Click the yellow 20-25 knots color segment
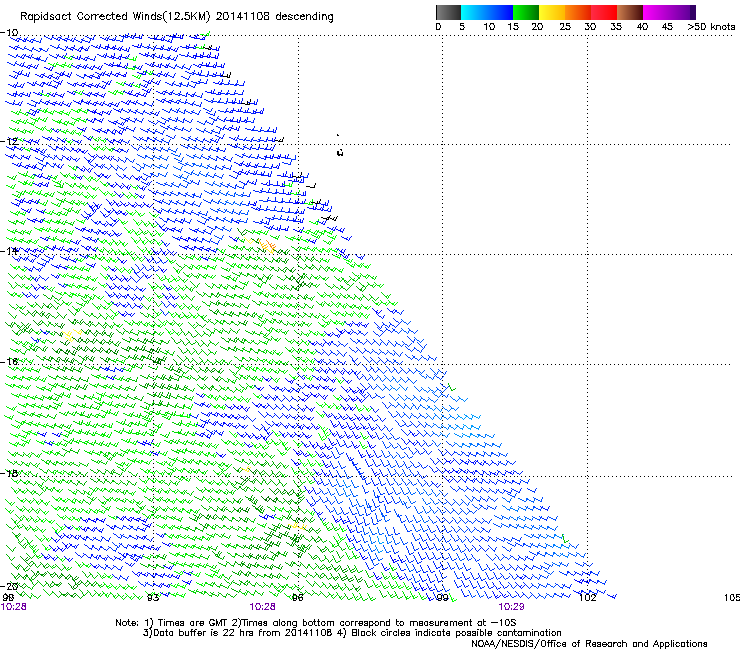This screenshot has width=740, height=650. 552,12
